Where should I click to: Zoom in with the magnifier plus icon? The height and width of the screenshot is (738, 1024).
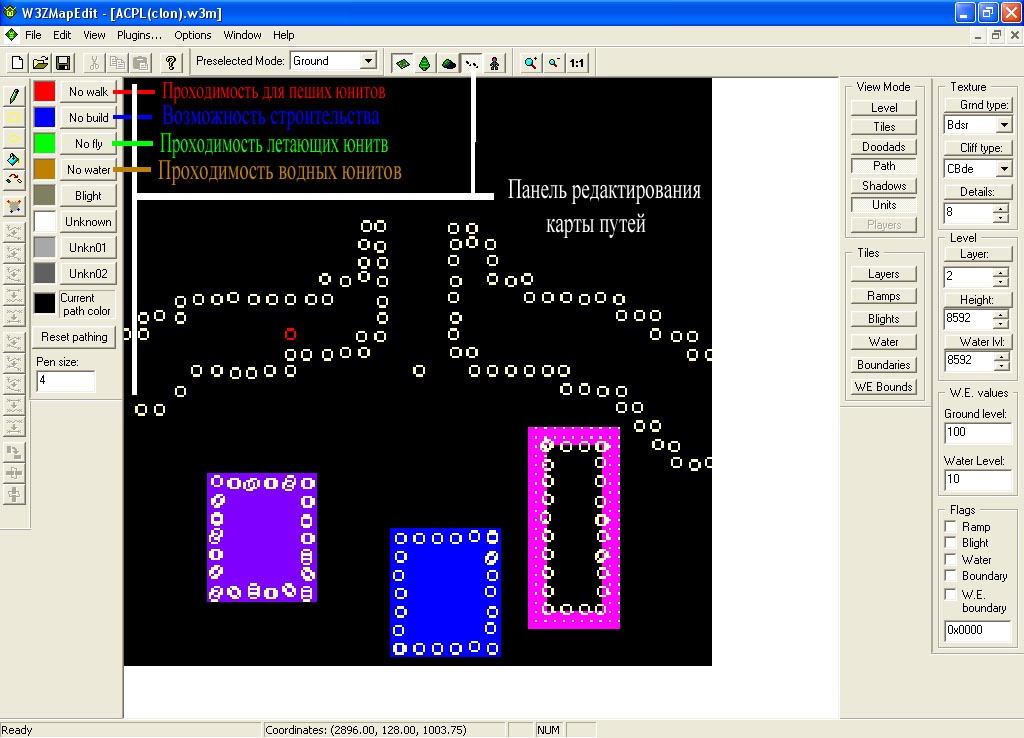[x=531, y=63]
